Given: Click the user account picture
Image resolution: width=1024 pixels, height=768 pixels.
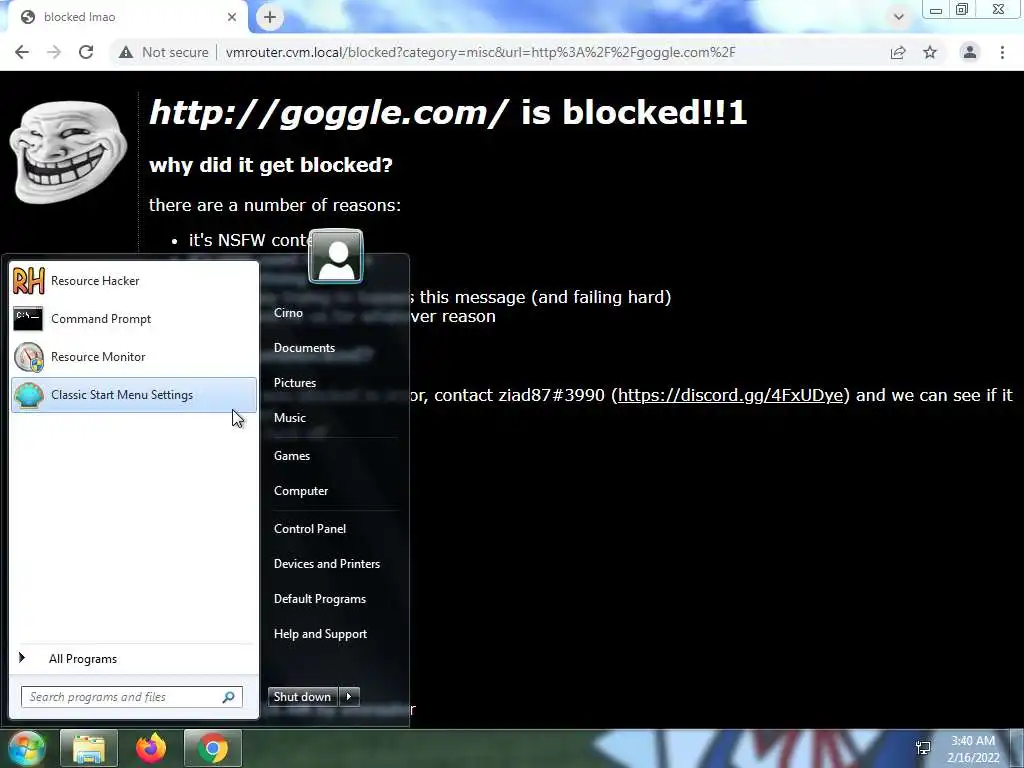Looking at the screenshot, I should click(336, 256).
